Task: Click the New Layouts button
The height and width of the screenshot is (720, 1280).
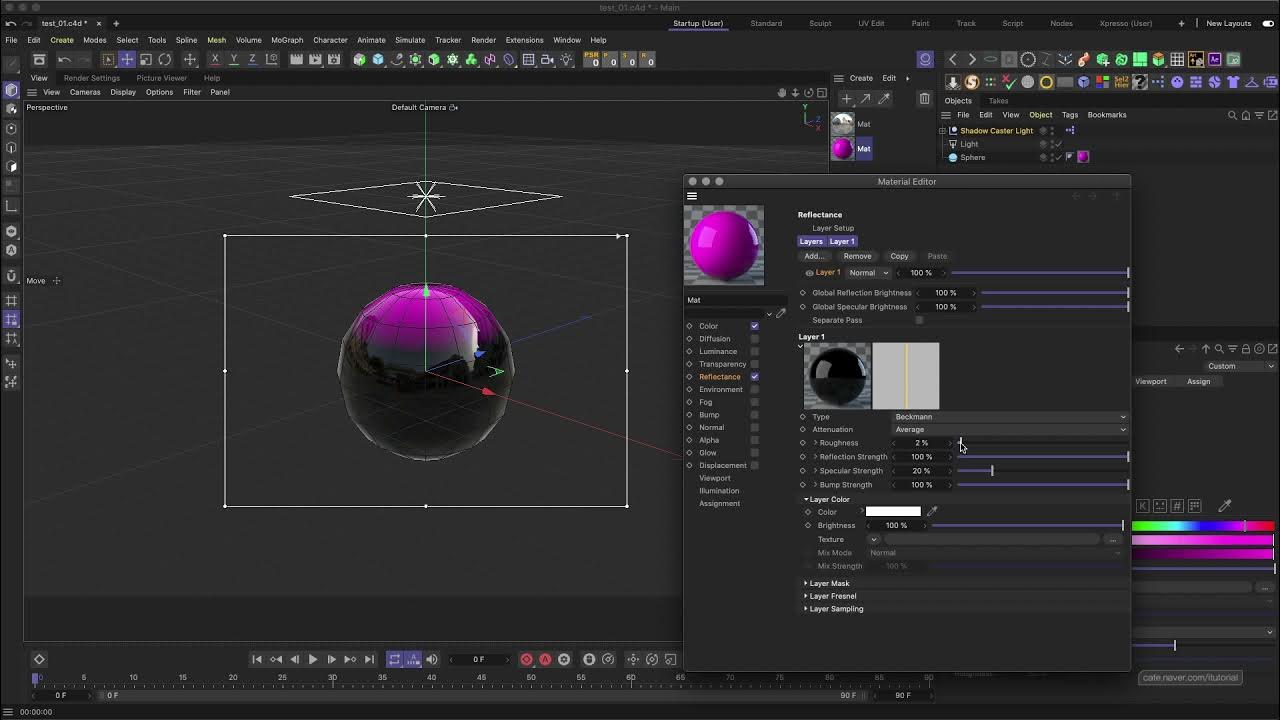Action: click(x=1228, y=23)
